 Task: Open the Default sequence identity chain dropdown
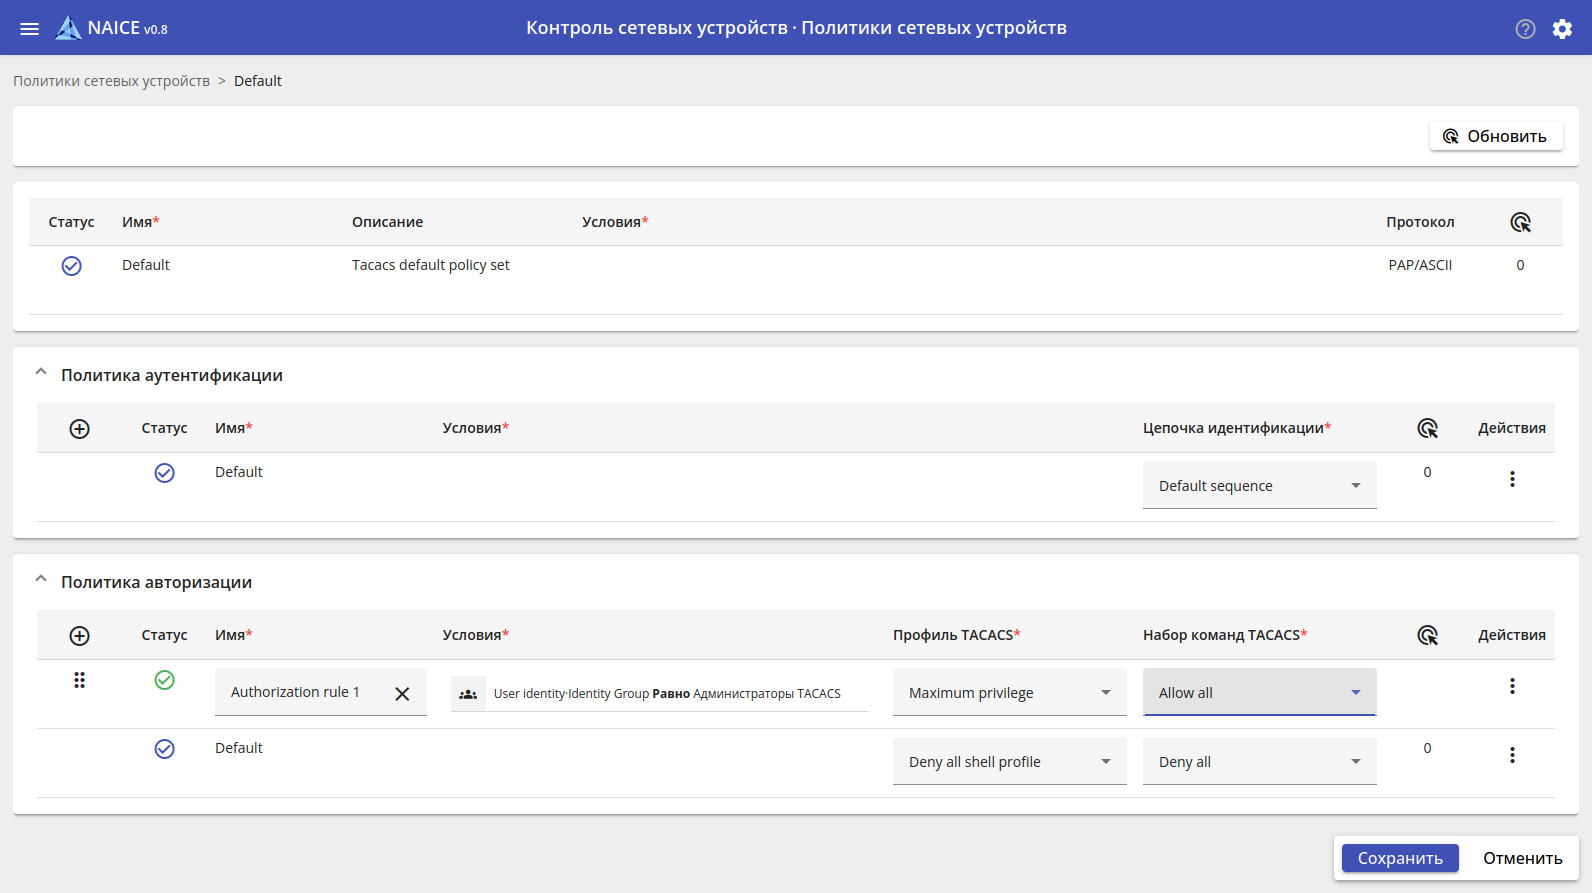click(x=1259, y=486)
